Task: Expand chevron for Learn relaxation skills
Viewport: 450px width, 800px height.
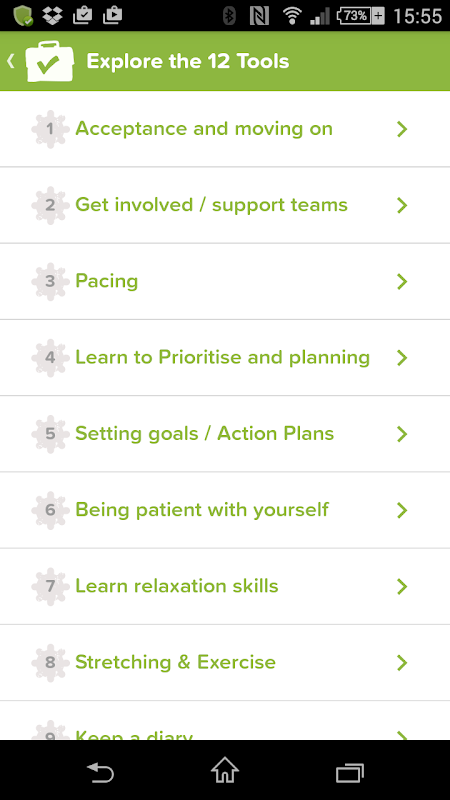Action: pos(402,586)
